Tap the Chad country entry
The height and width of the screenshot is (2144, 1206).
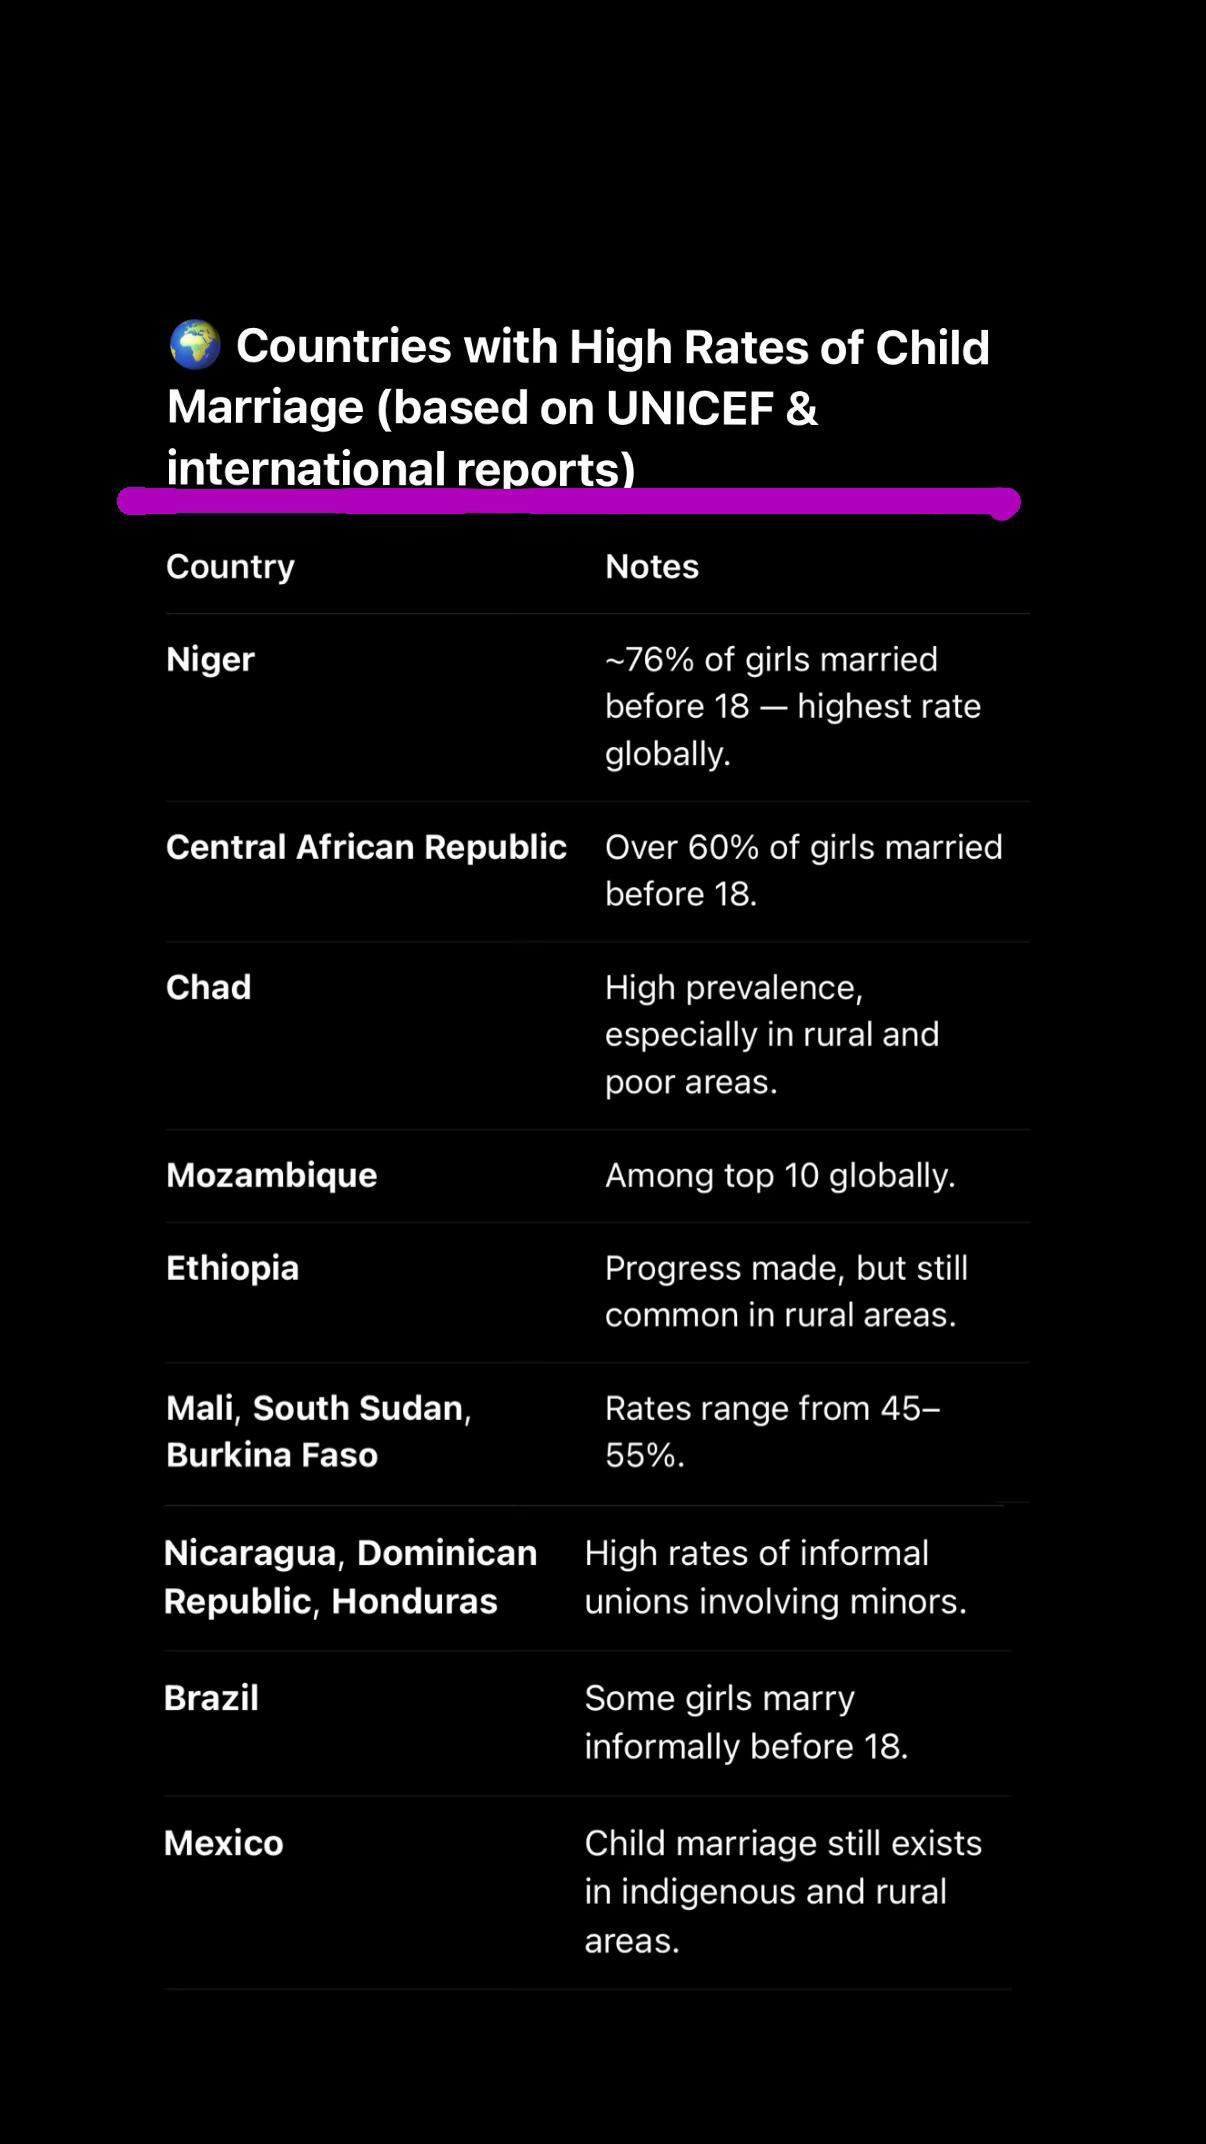pos(208,987)
